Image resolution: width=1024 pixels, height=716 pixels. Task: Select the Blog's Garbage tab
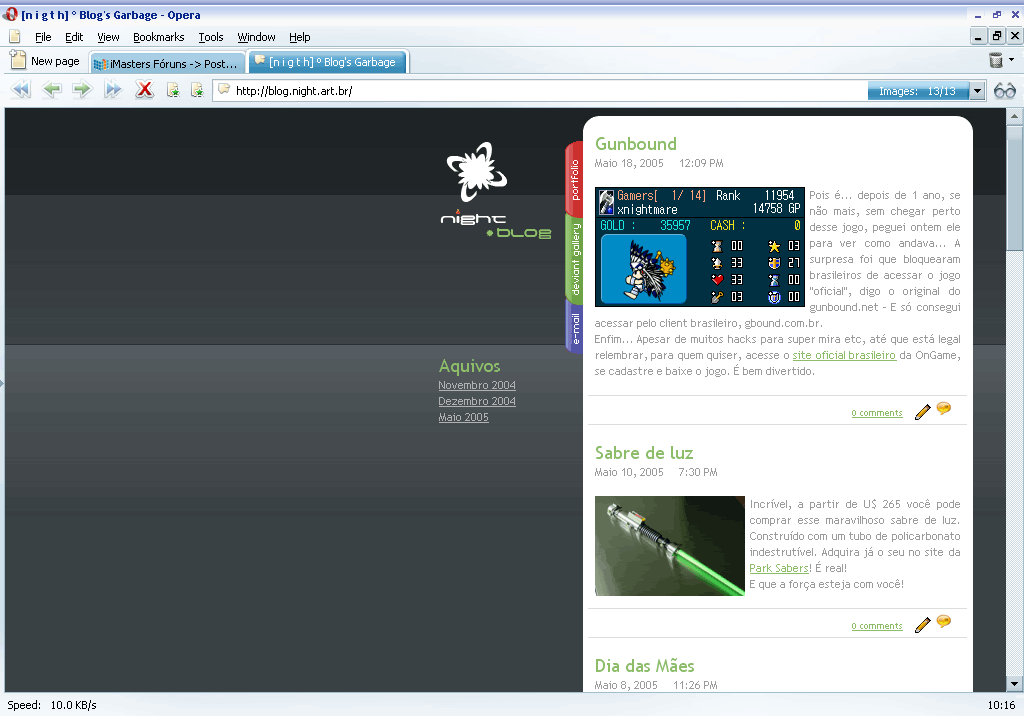[x=328, y=61]
